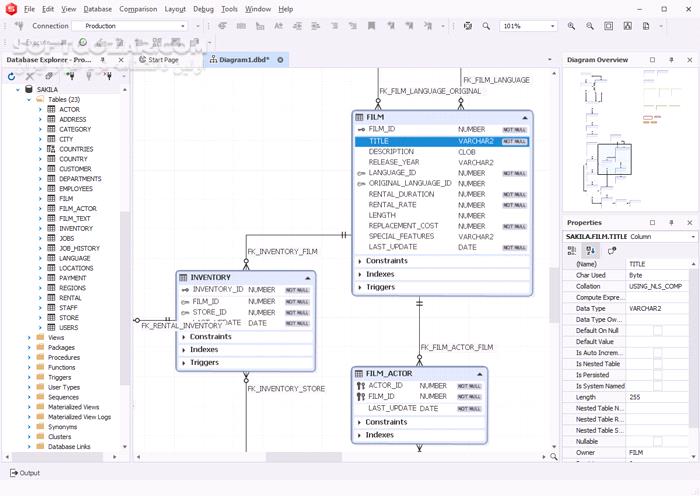Click the search magnifier at diagram's bottom-right corner
The image size is (700, 496).
[554, 457]
